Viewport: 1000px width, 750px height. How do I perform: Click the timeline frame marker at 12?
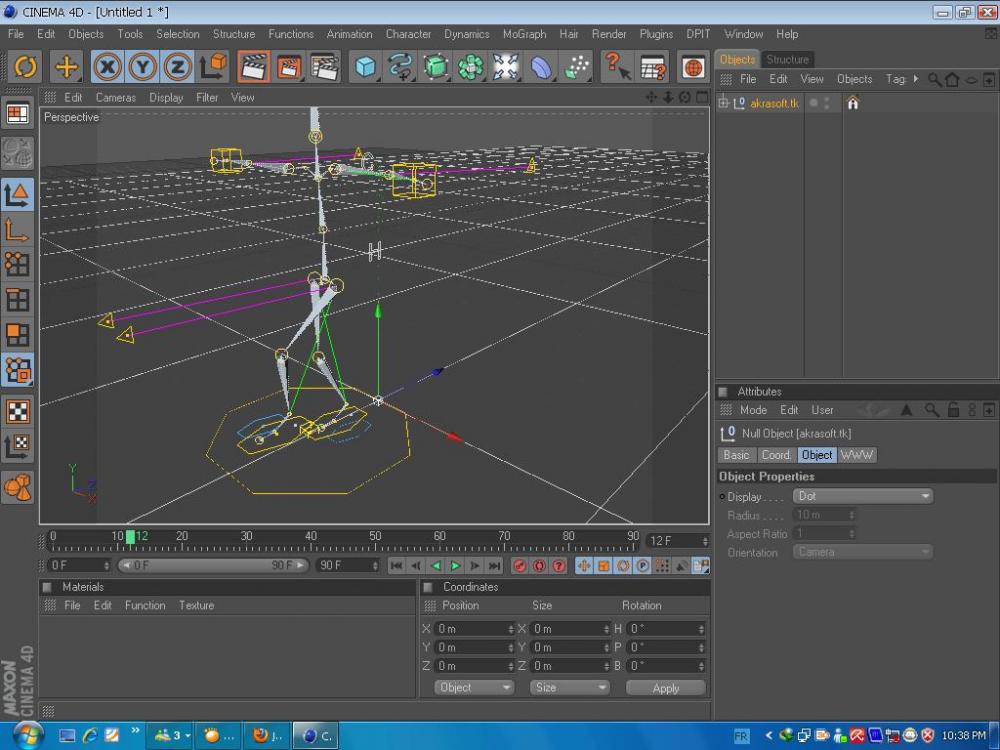pyautogui.click(x=130, y=538)
